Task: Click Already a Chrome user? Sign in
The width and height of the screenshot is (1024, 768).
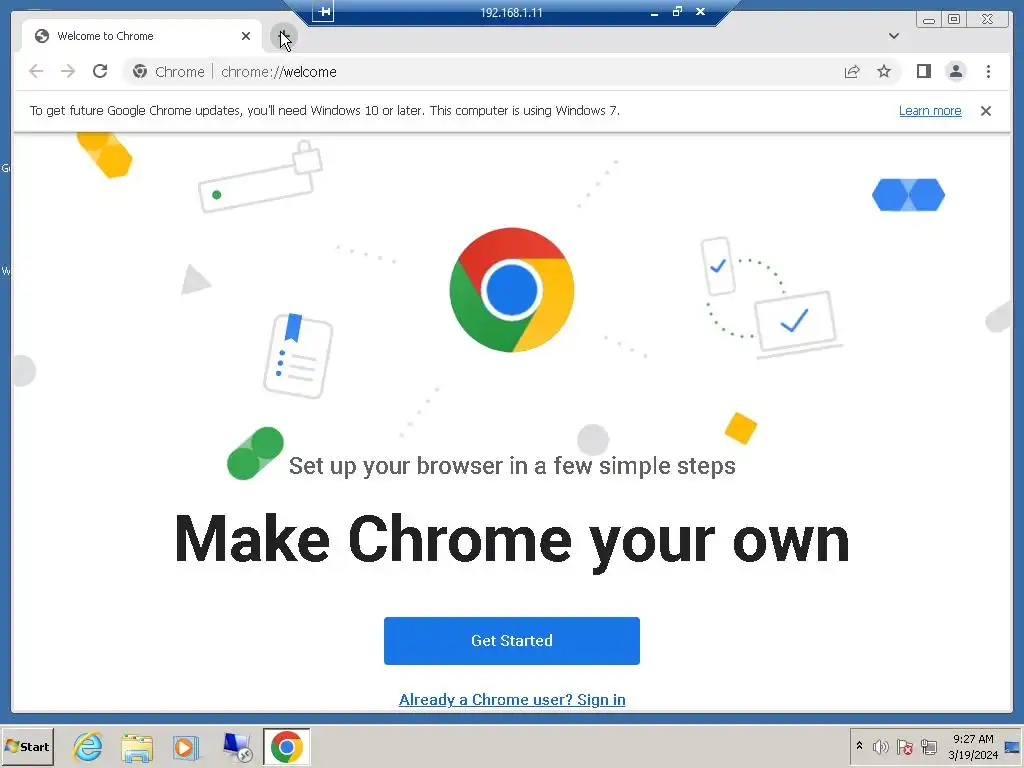Action: point(512,699)
